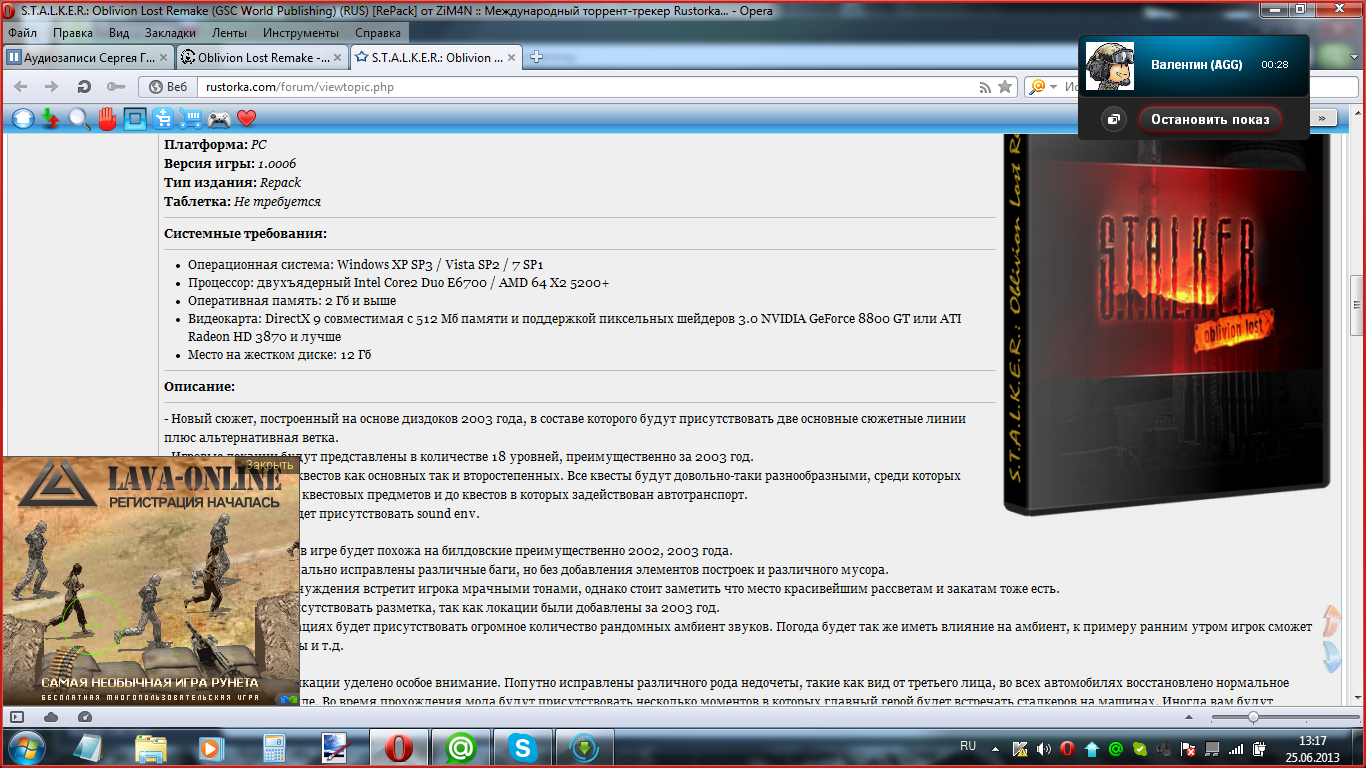The height and width of the screenshot is (768, 1366).
Task: Open the Инструменты menu
Action: click(x=301, y=33)
